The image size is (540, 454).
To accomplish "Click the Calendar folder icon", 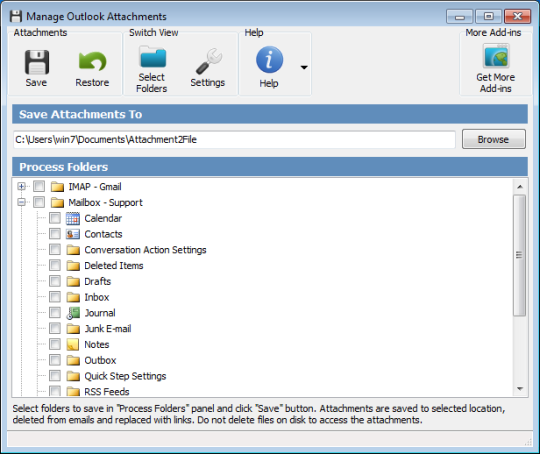I will tap(73, 218).
